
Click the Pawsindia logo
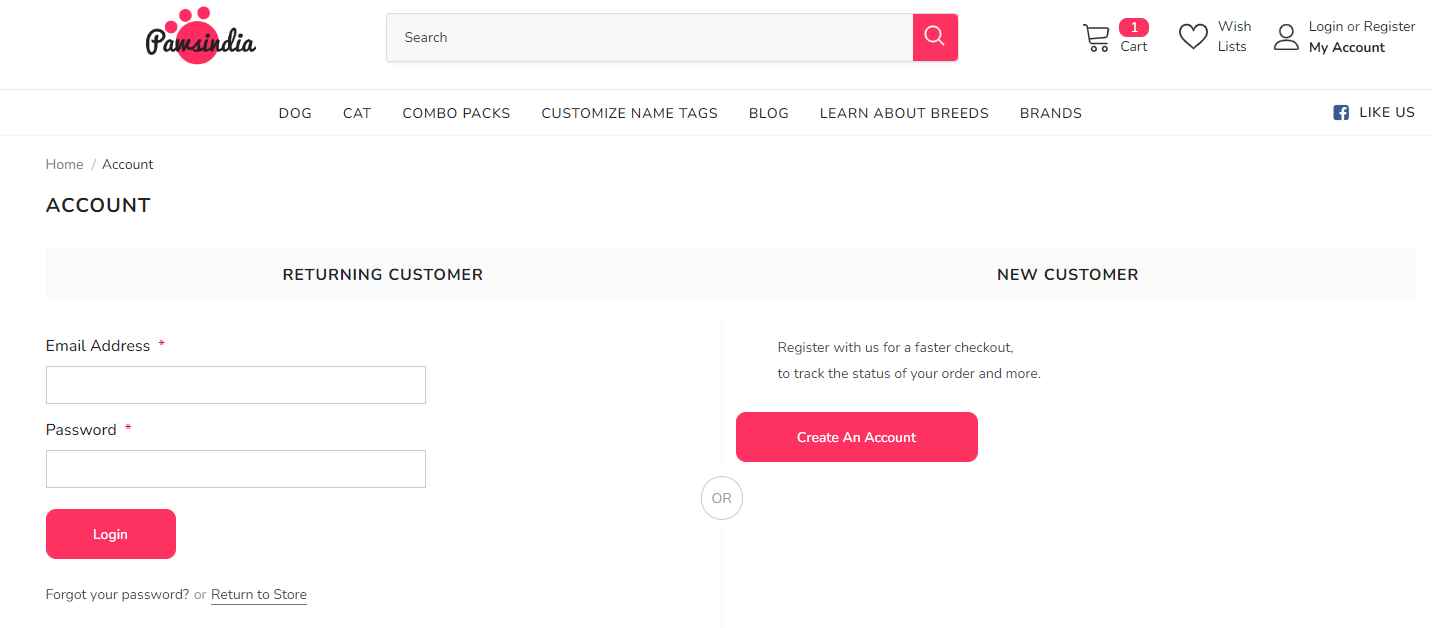pos(200,37)
